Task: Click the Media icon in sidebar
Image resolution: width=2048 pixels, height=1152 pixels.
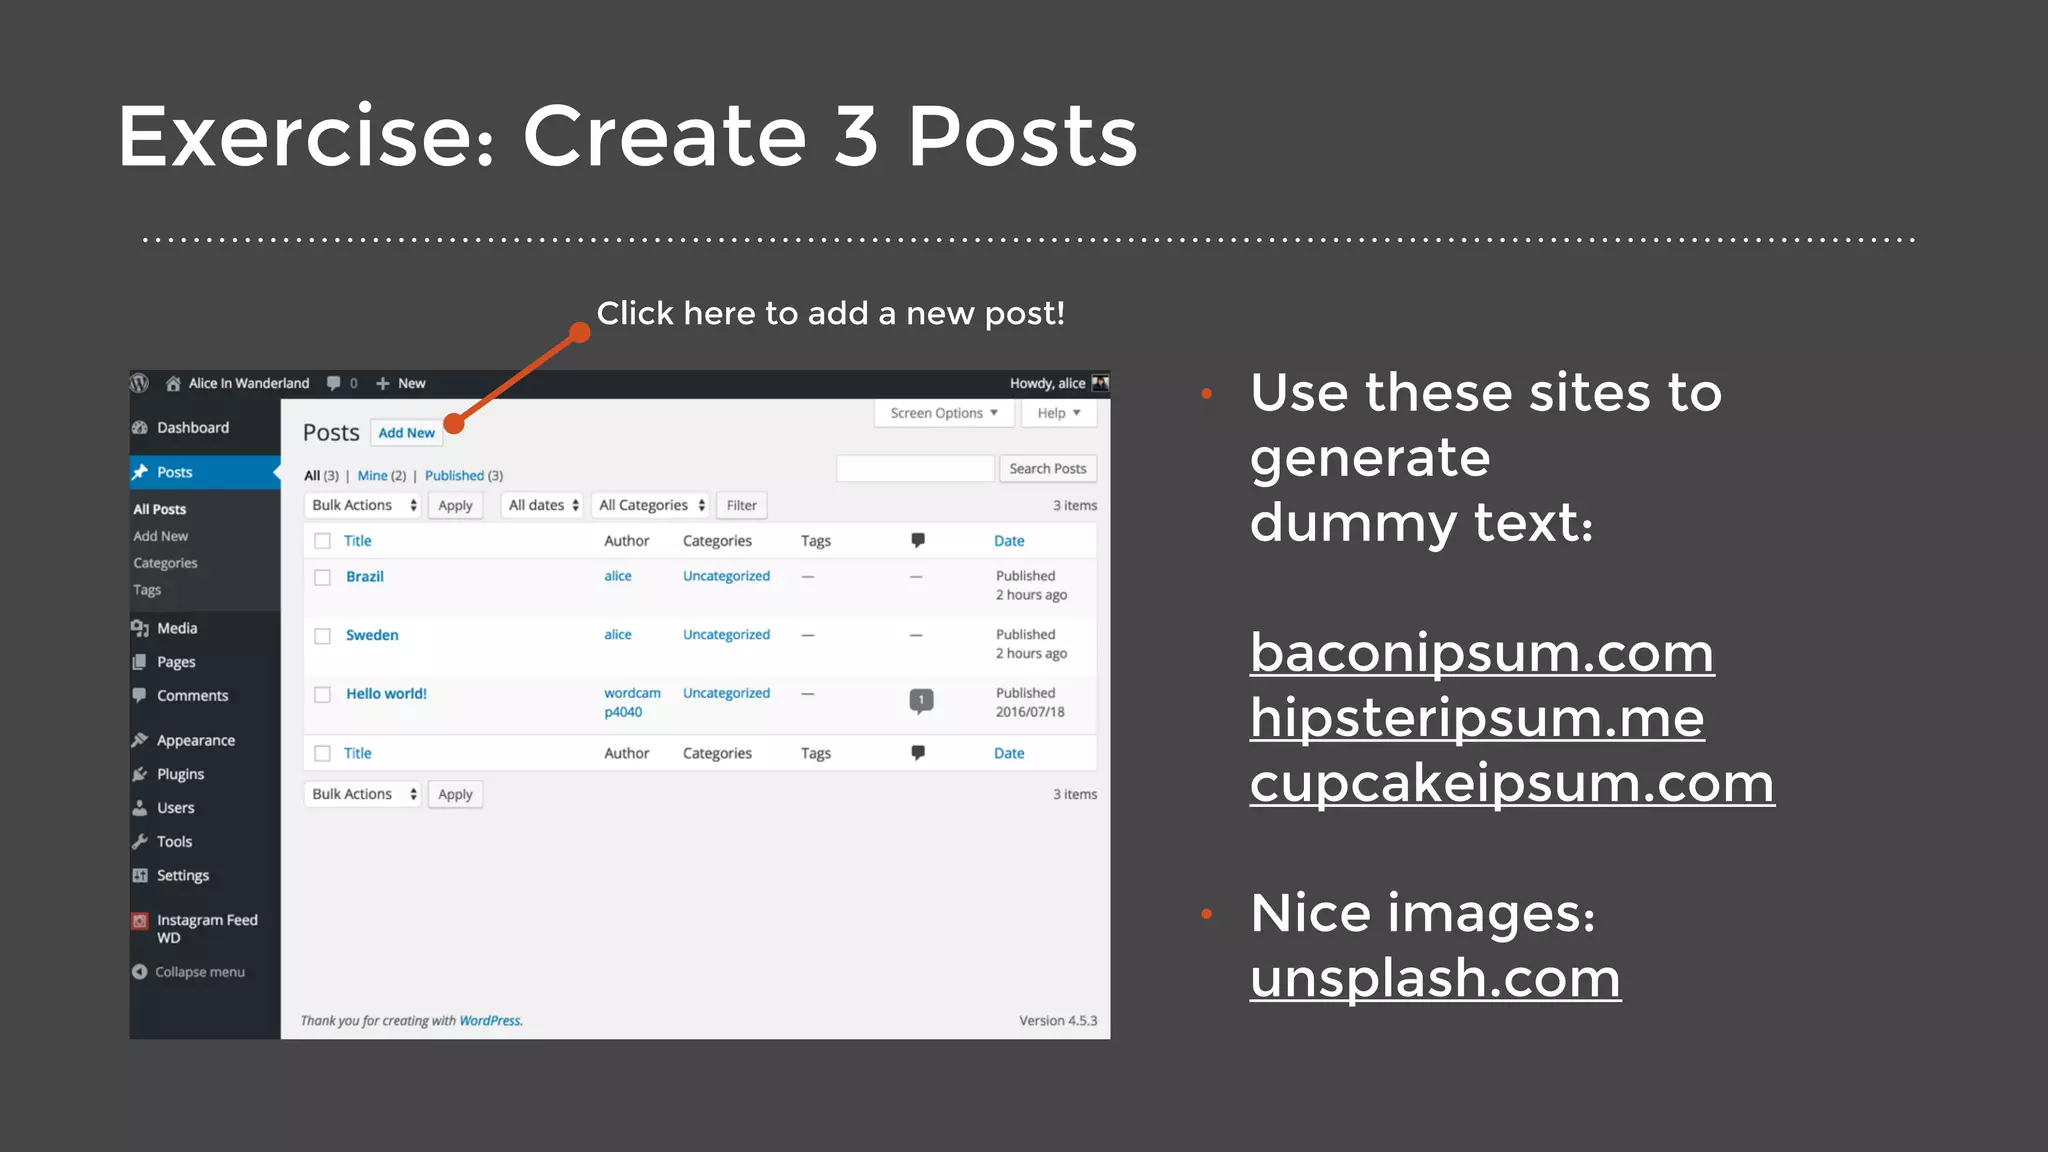Action: (140, 628)
